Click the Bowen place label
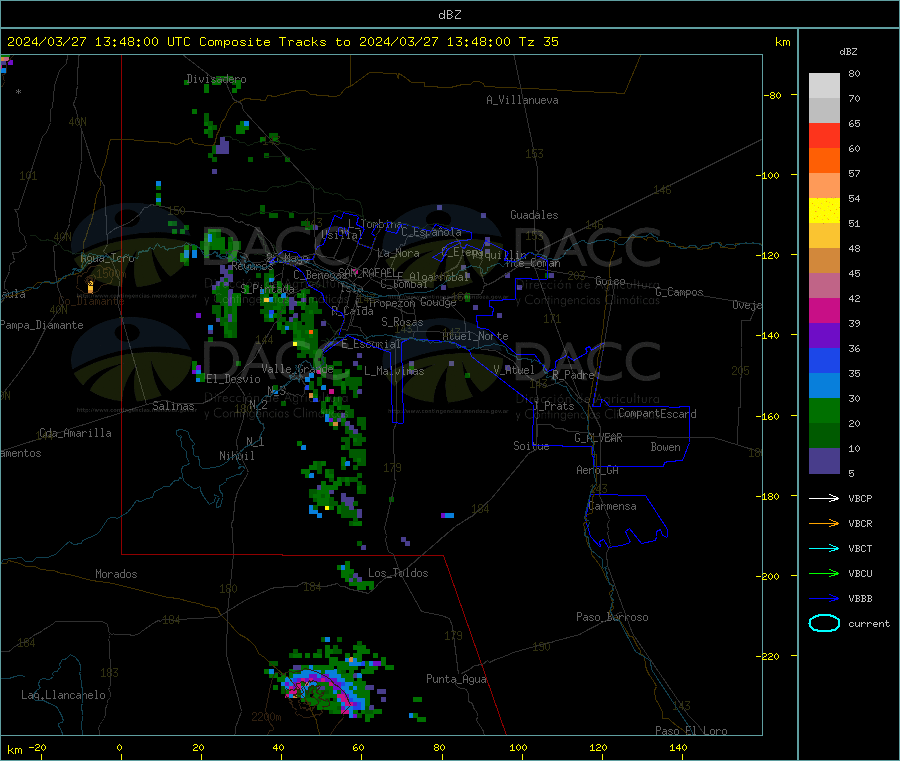Image resolution: width=900 pixels, height=761 pixels. point(665,447)
